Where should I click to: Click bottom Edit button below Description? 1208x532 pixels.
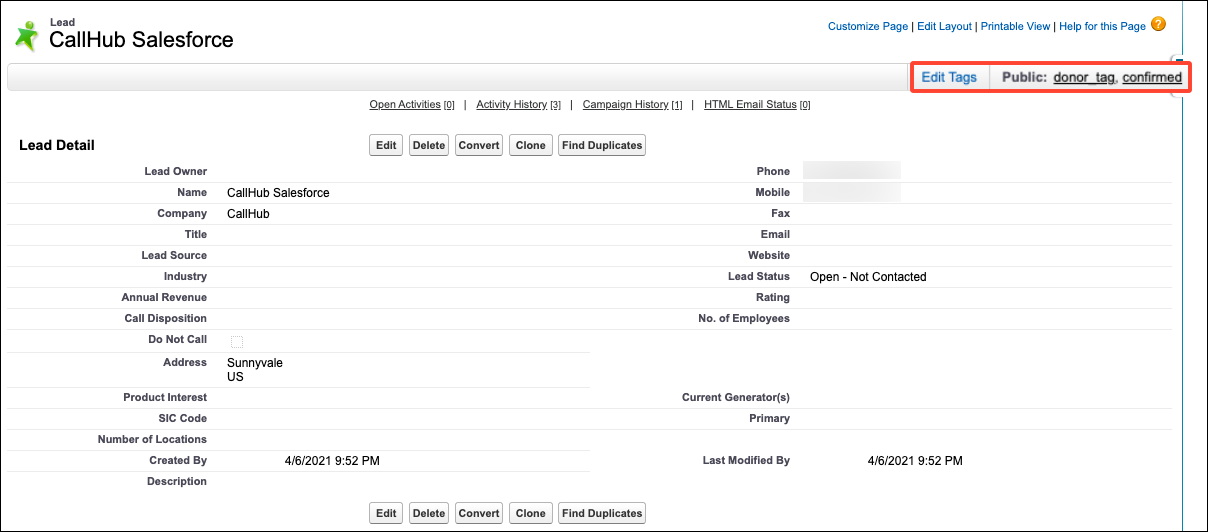coord(386,513)
